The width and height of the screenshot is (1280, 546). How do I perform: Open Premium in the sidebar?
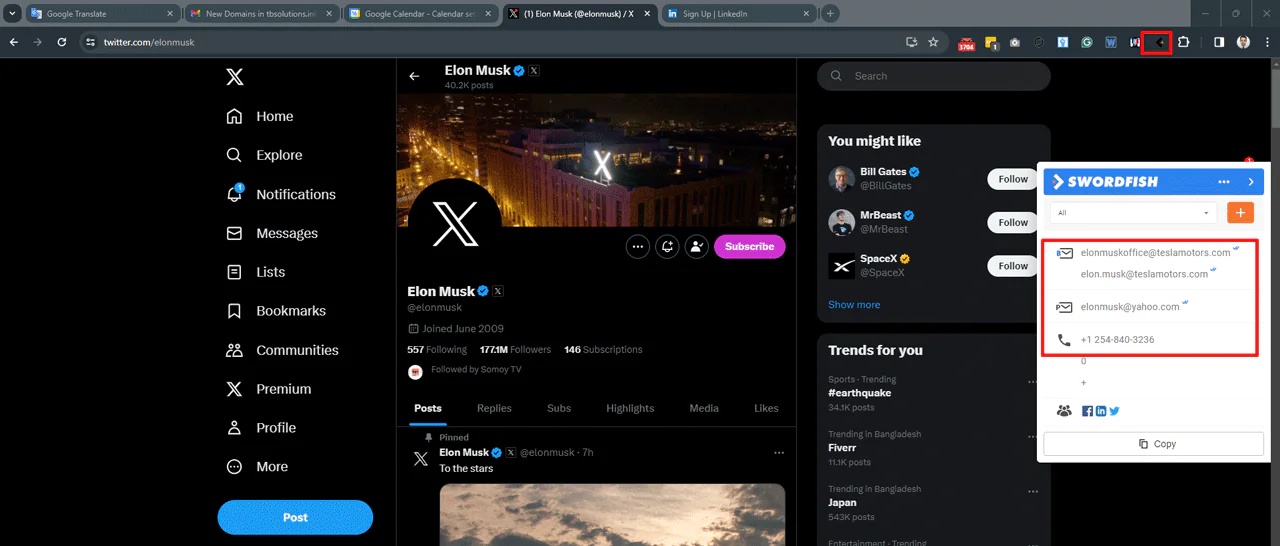(x=269, y=389)
